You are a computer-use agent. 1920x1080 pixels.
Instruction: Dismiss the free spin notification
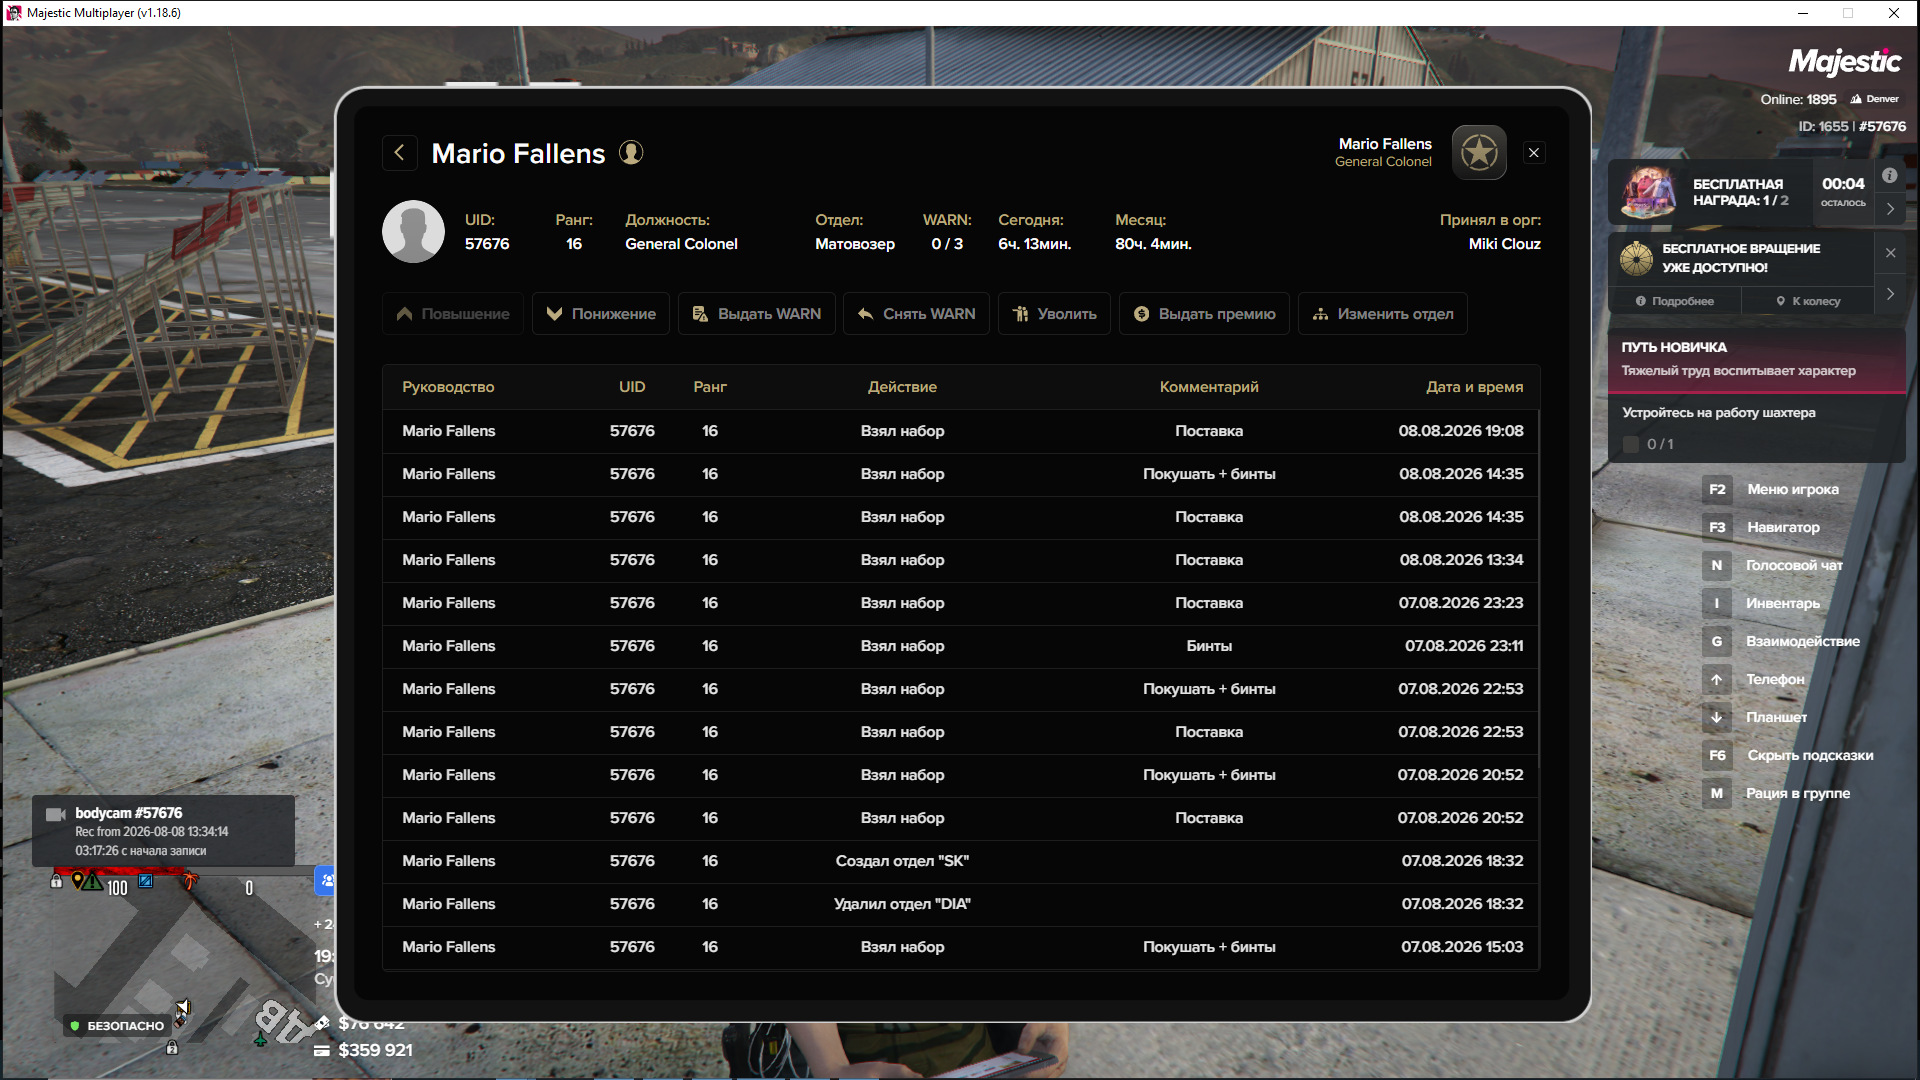coord(1890,253)
